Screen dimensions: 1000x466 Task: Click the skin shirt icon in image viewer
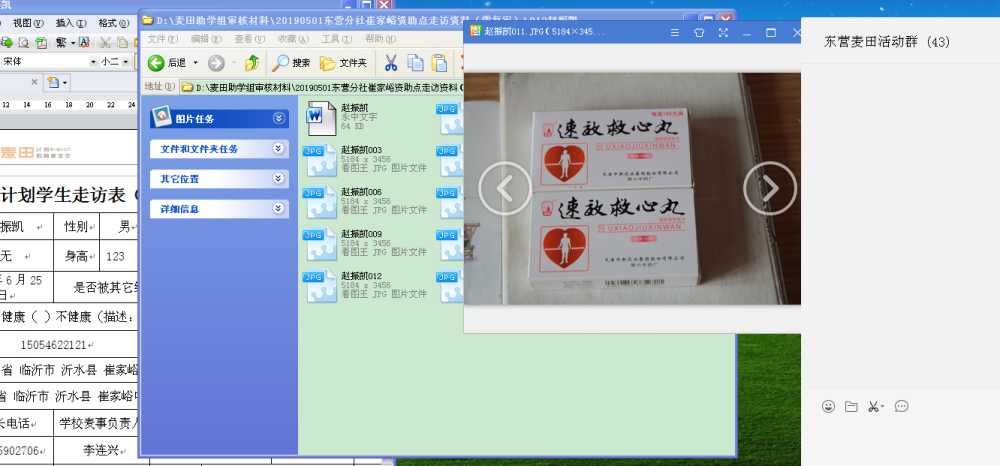click(x=699, y=33)
